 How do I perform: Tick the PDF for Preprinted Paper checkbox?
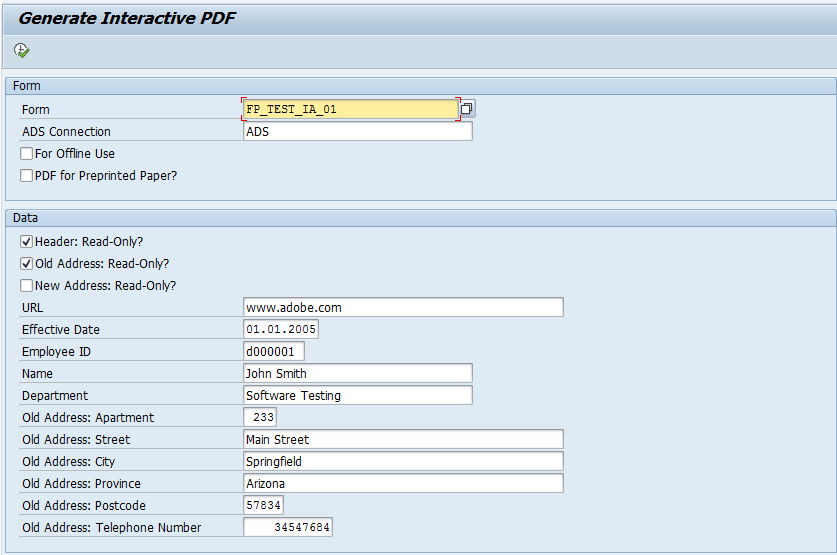[26, 176]
